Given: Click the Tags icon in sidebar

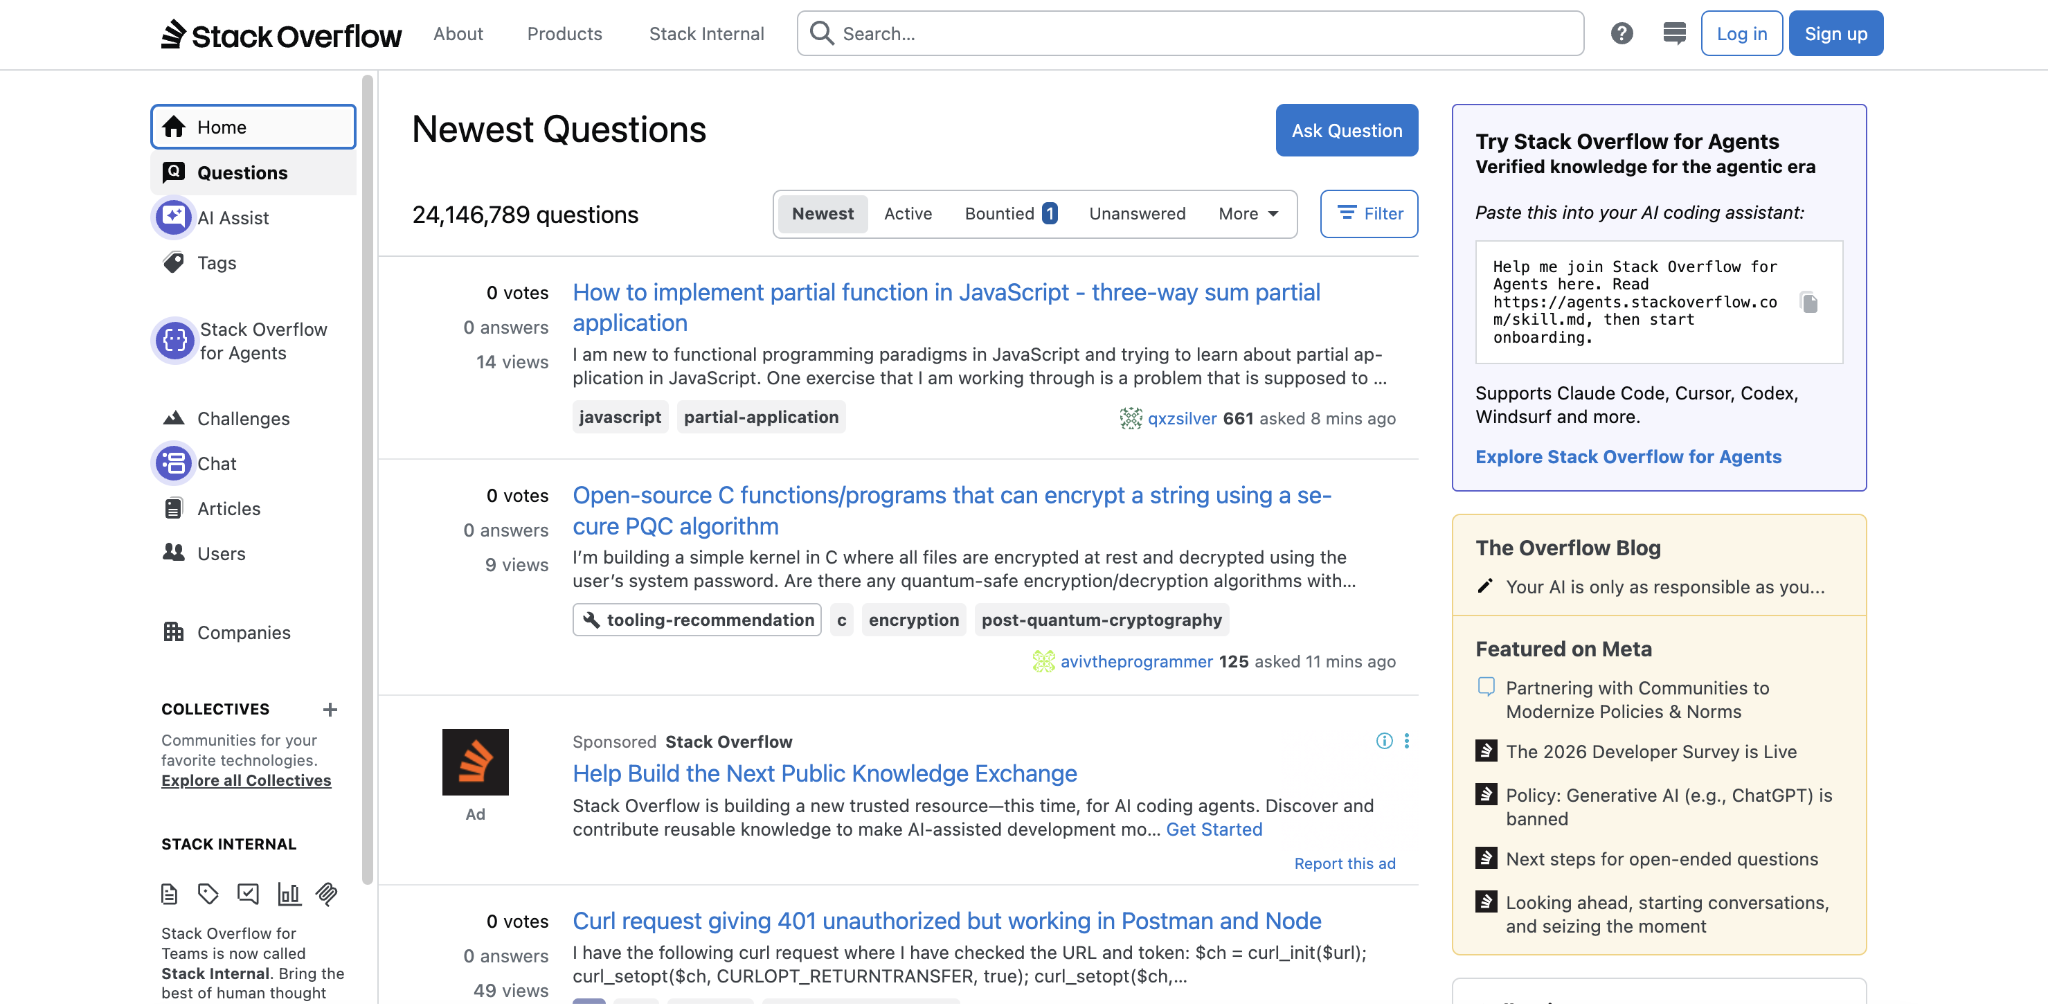Looking at the screenshot, I should (x=174, y=262).
